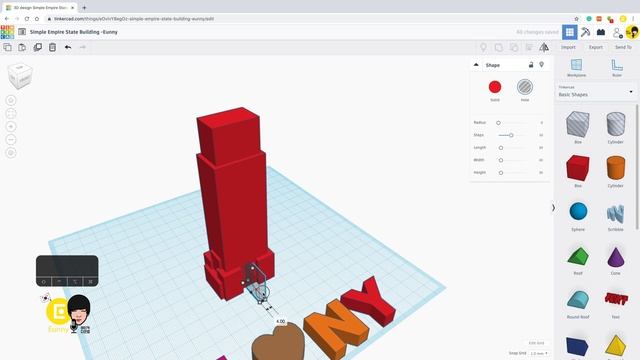Click the Align icon
The image size is (640, 360).
[x=529, y=47]
